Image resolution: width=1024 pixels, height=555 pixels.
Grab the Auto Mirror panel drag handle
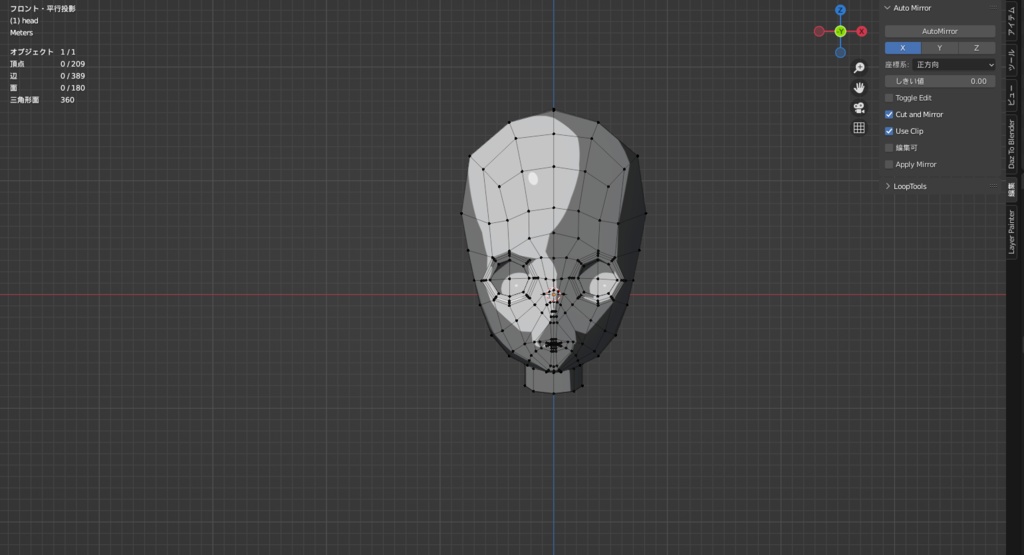993,8
